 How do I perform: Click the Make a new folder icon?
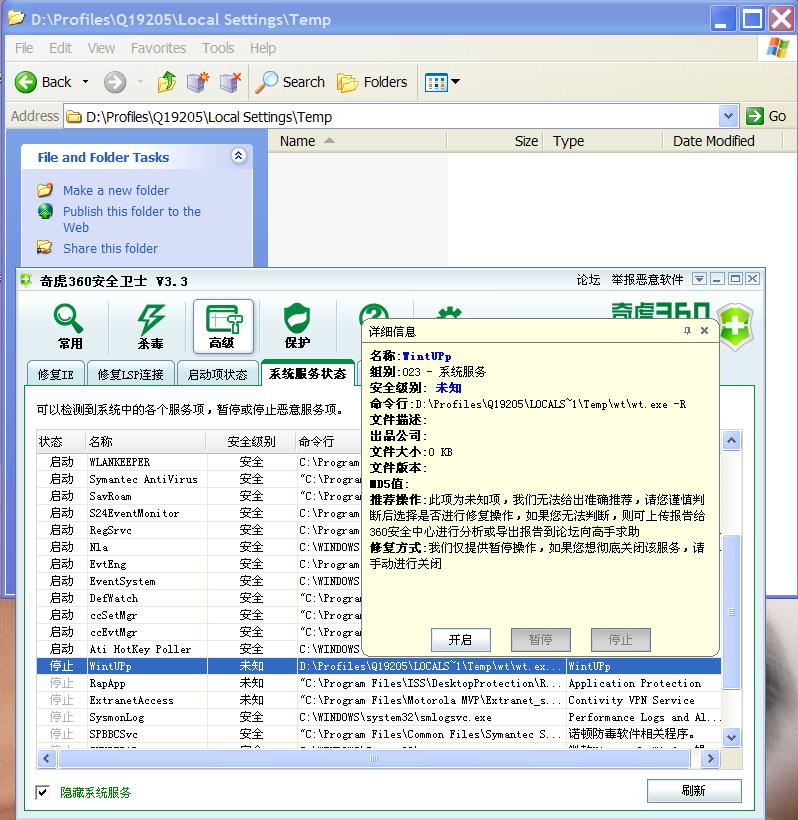point(45,190)
